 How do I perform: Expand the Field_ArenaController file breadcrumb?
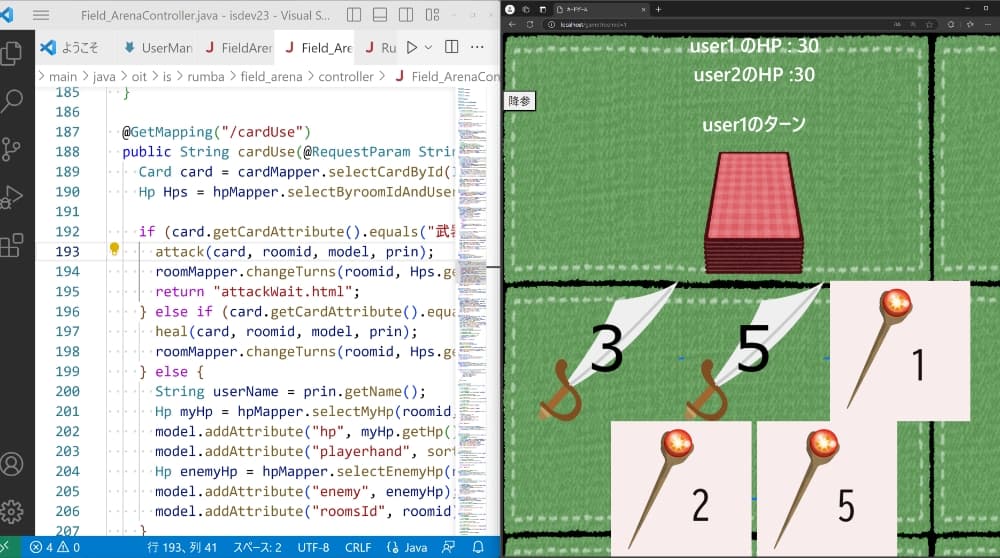[x=446, y=77]
